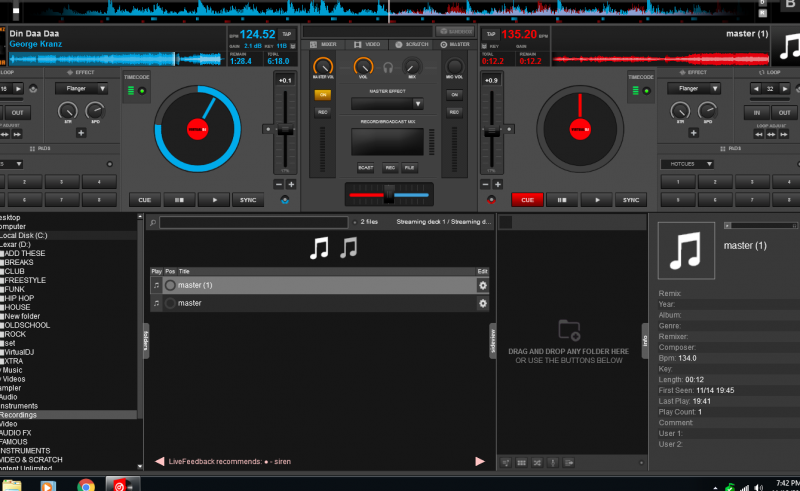Click right deck pitch plus button
The width and height of the screenshot is (800, 491).
(498, 184)
